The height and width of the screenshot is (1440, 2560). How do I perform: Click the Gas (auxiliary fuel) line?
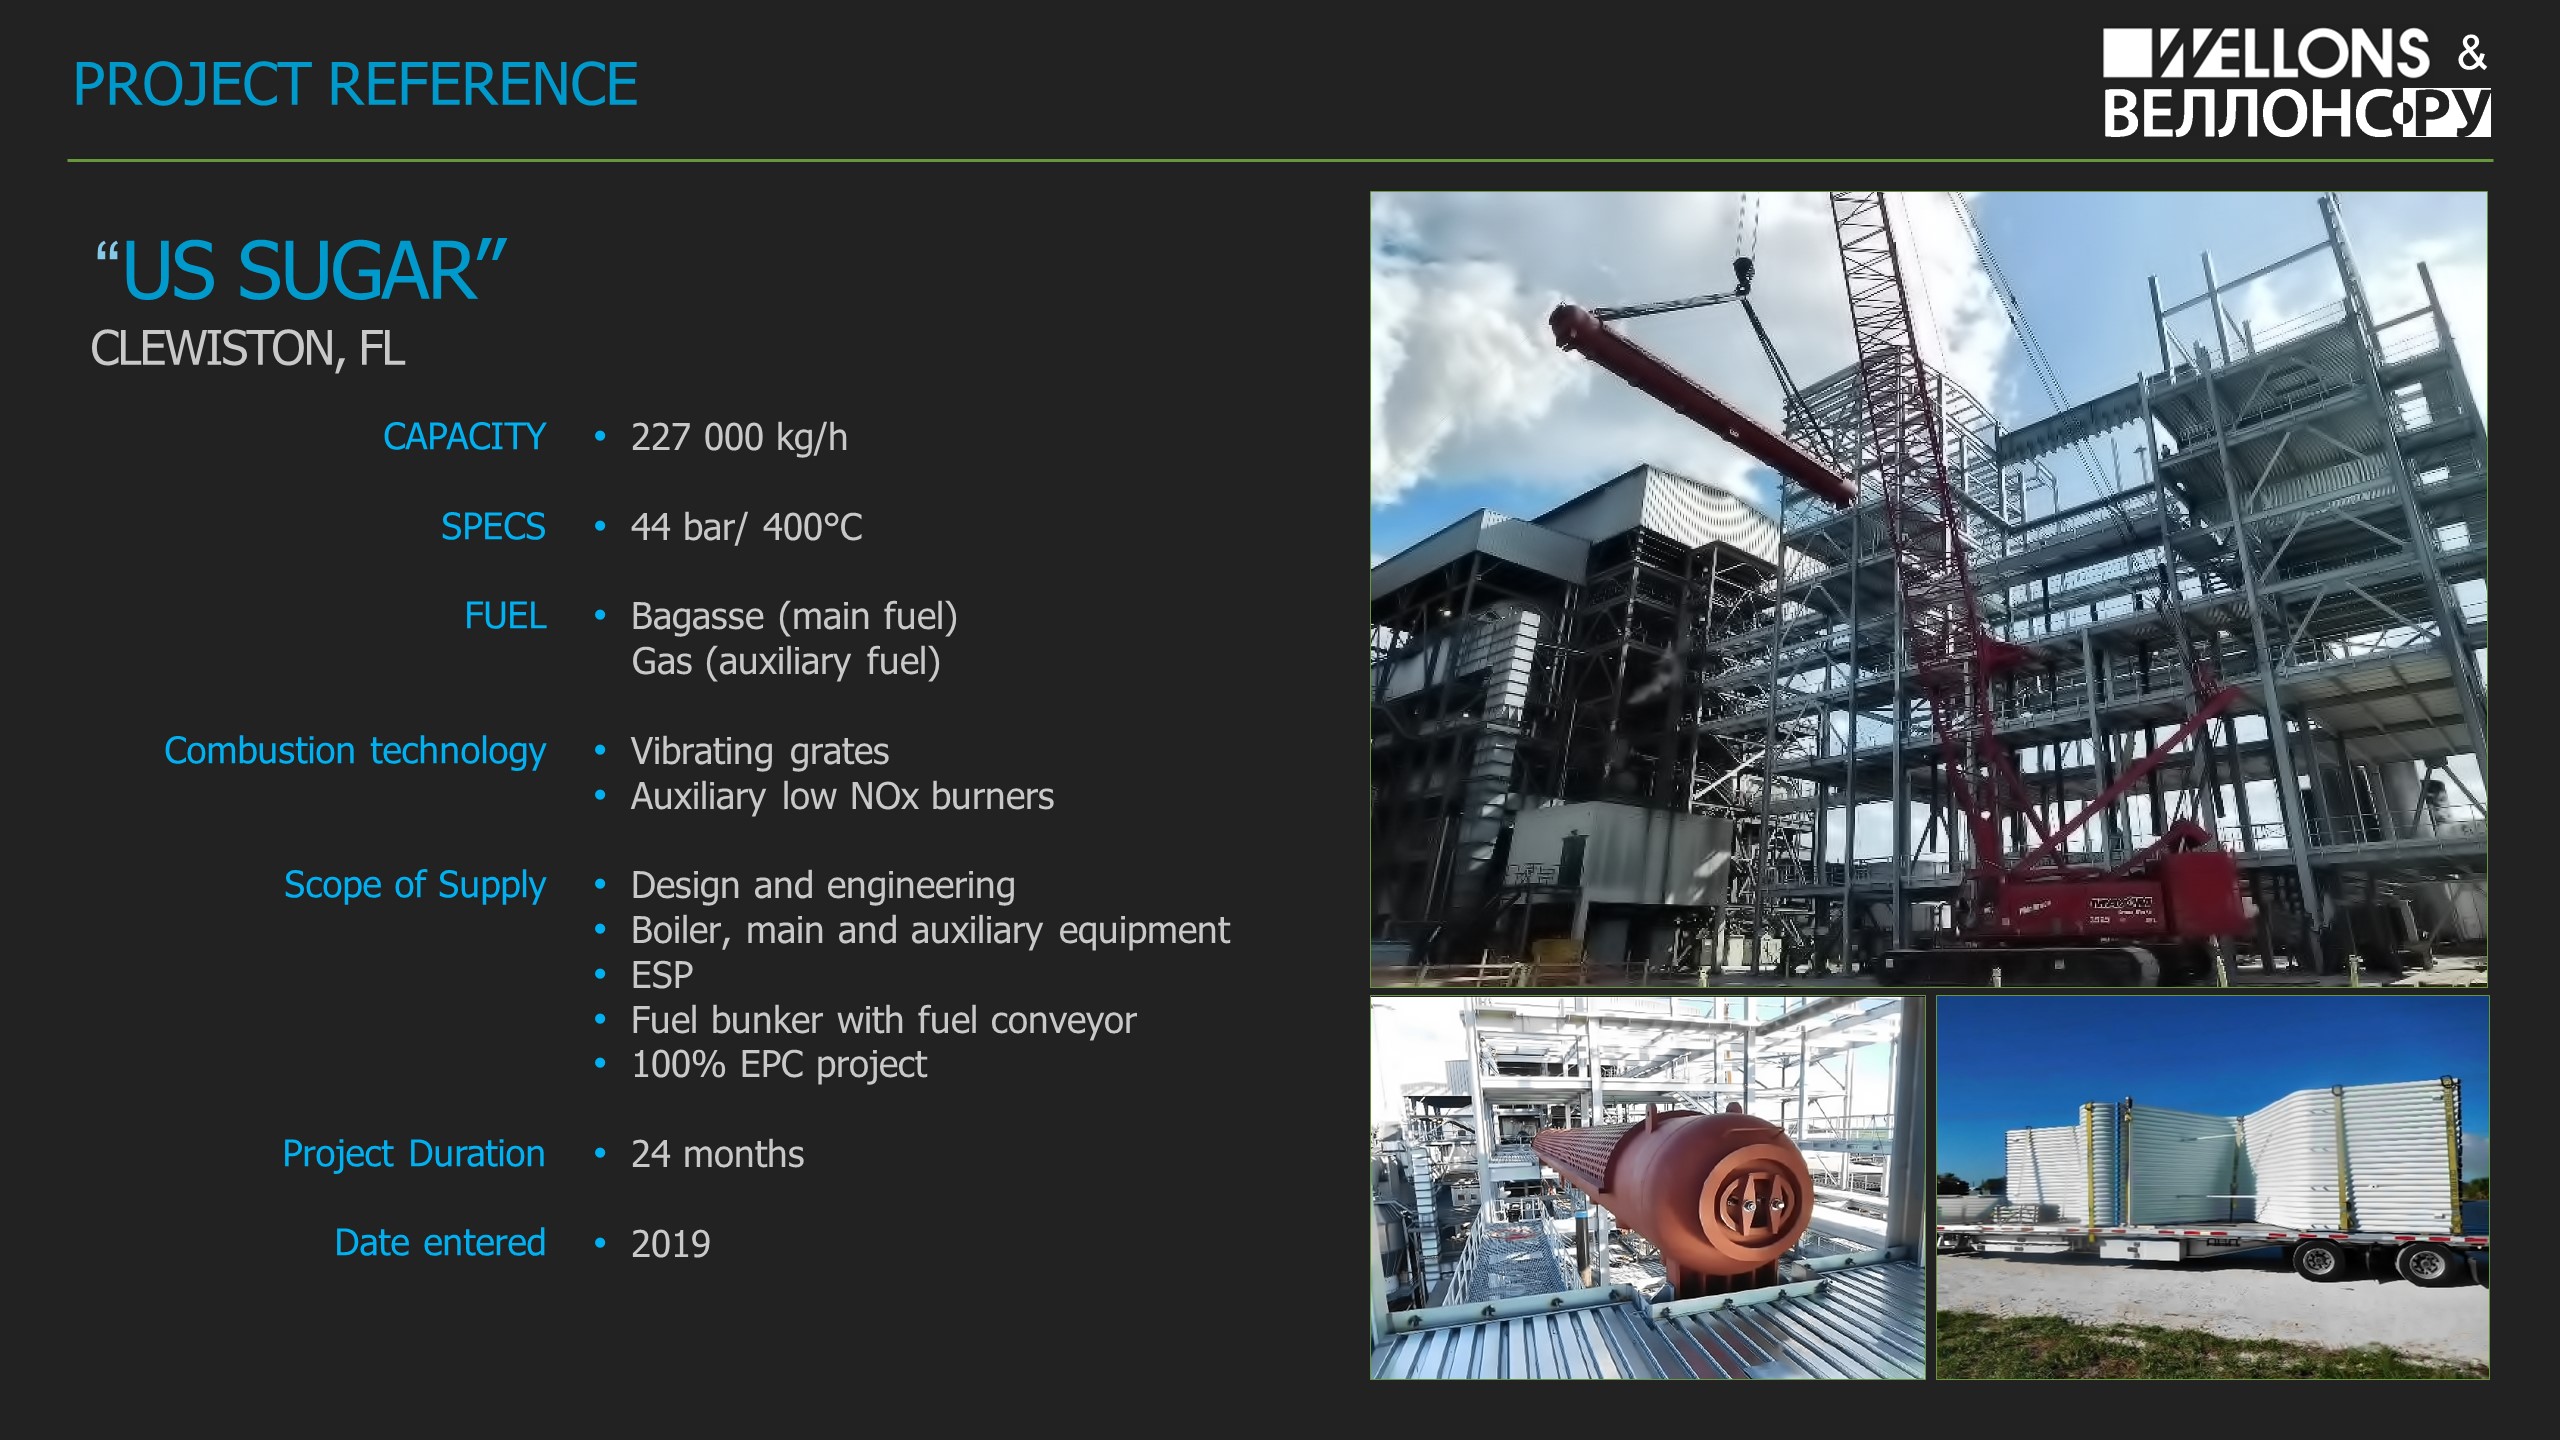coord(786,662)
